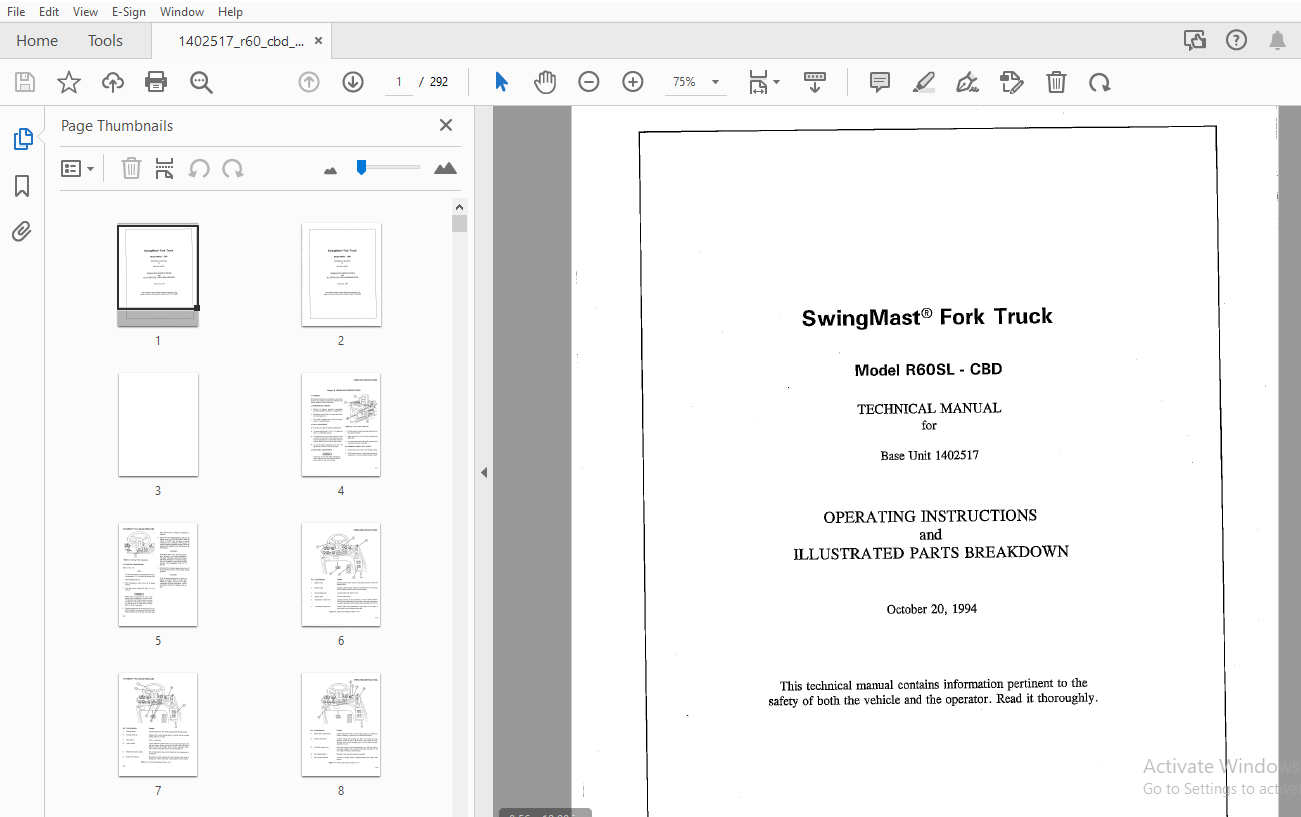Close the Page Thumbnails panel
1301x817 pixels.
tap(446, 125)
